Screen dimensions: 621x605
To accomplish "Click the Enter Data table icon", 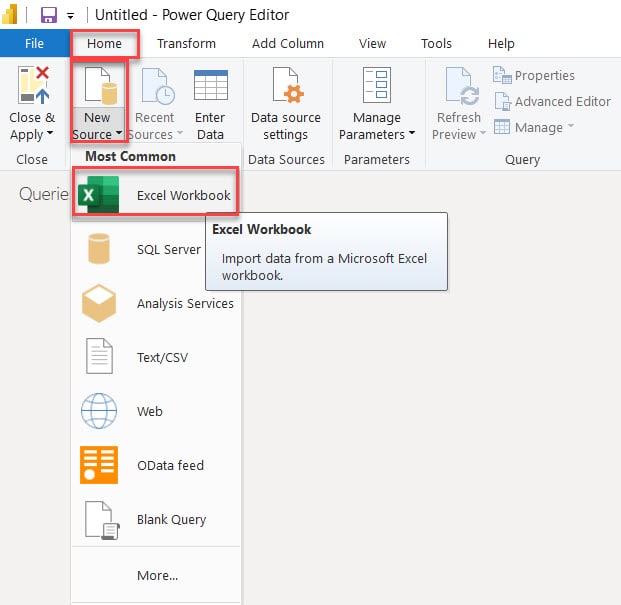I will [211, 85].
